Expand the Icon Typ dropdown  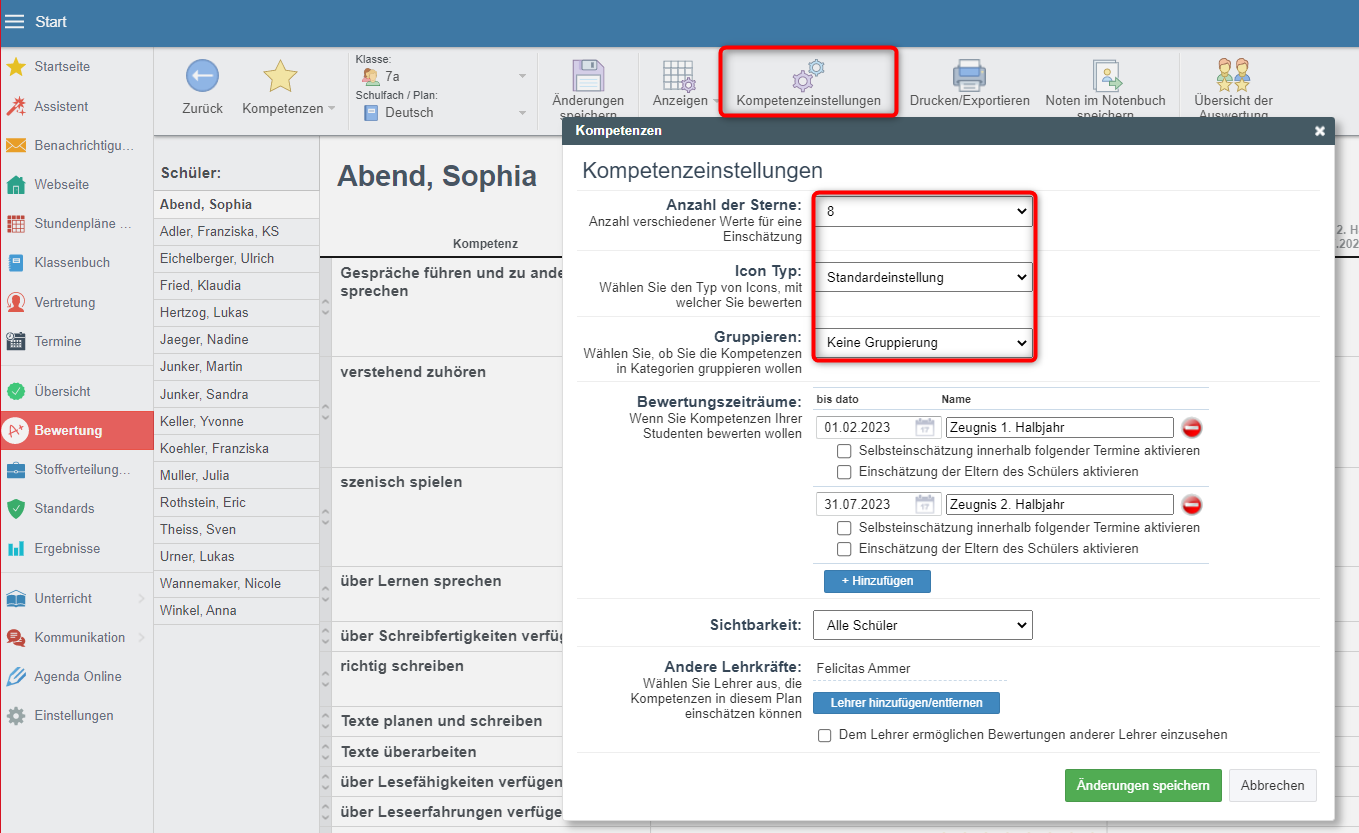click(x=922, y=277)
